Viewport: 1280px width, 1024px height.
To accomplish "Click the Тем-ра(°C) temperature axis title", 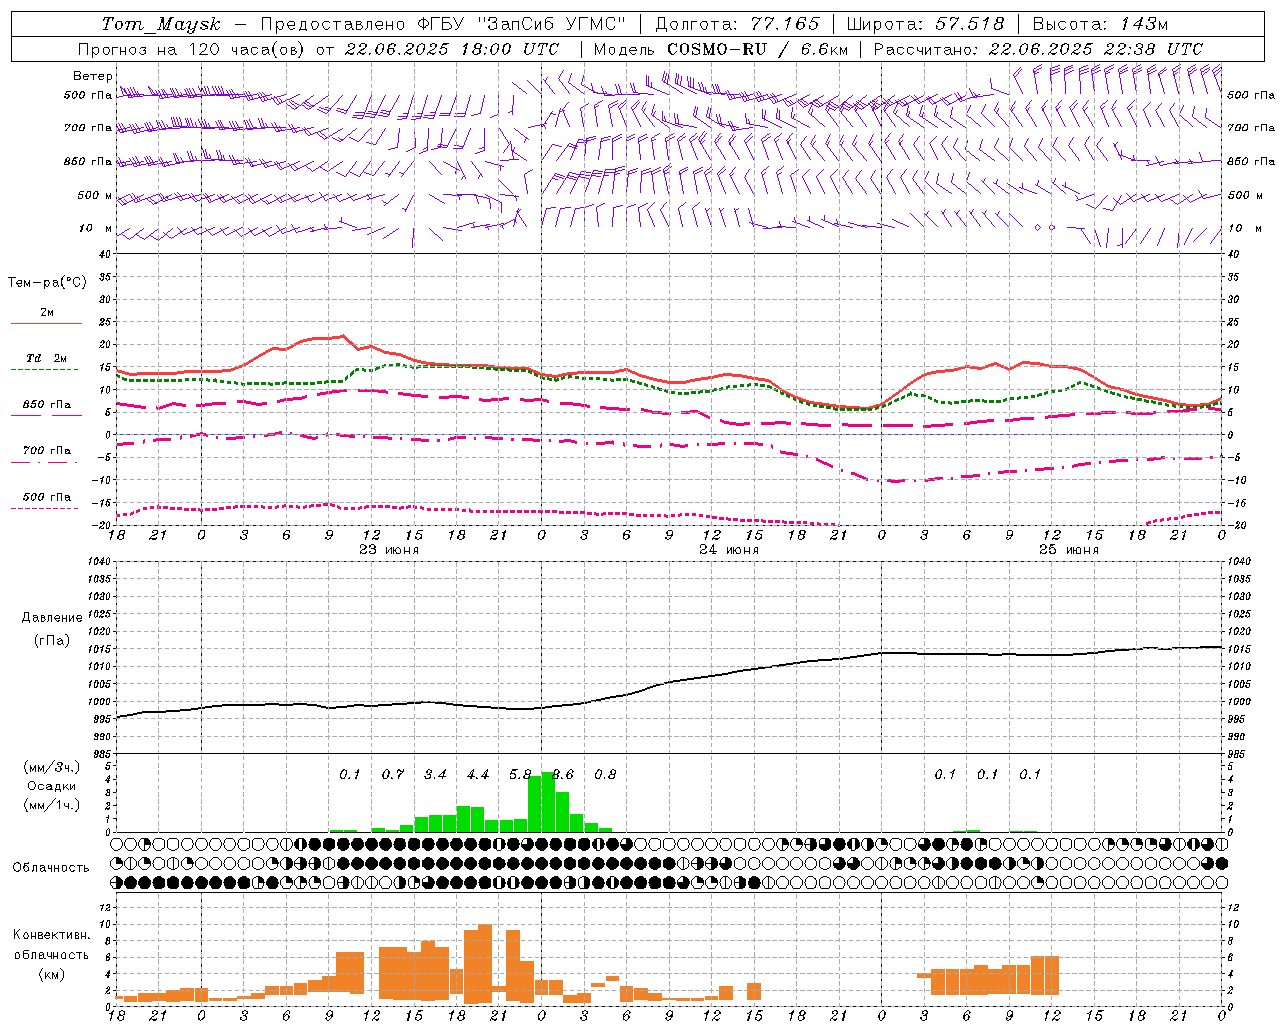I will pyautogui.click(x=47, y=283).
